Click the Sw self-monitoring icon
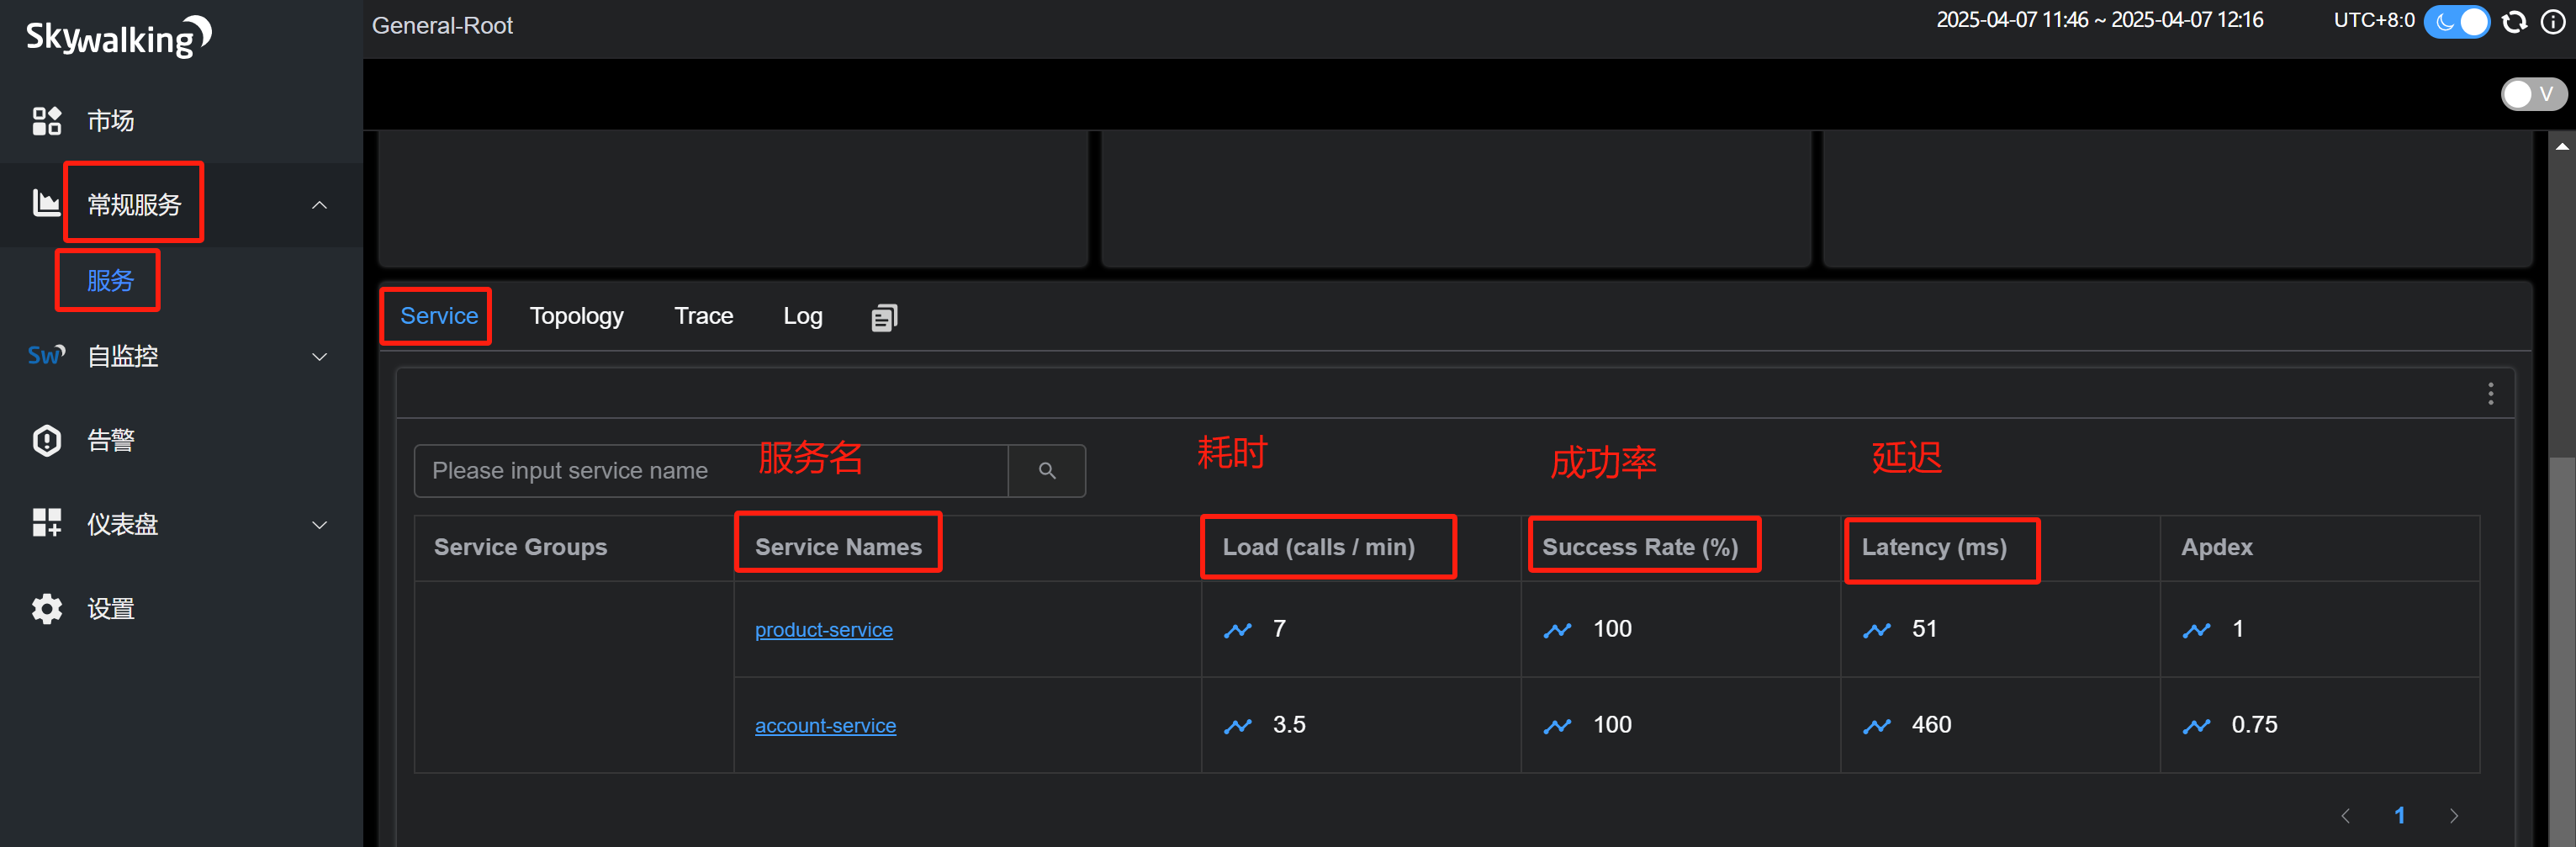Screen dimensions: 2576x847 tap(46, 355)
